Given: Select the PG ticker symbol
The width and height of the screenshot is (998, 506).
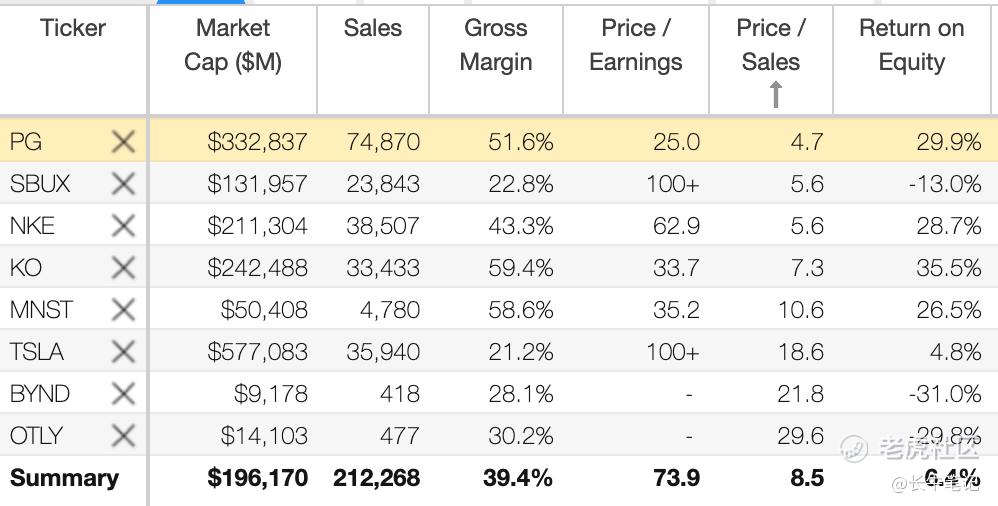Looking at the screenshot, I should coord(26,142).
